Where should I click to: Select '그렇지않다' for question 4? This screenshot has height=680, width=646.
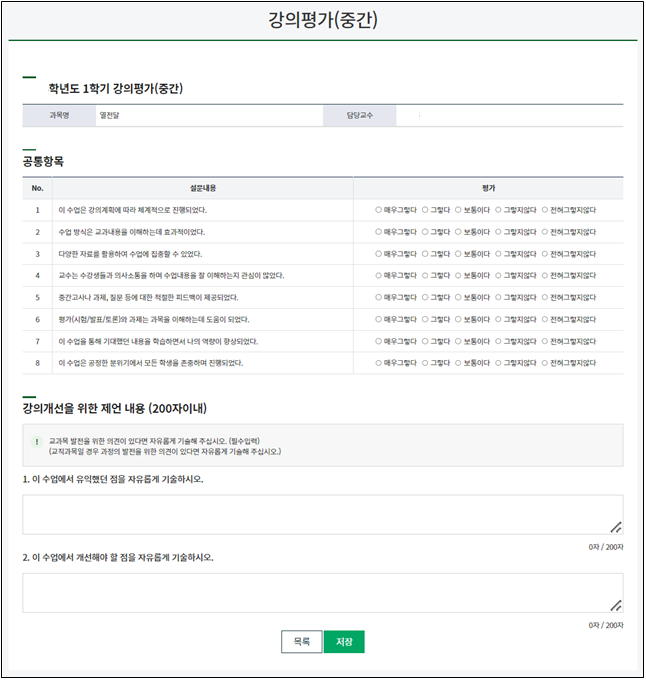(x=498, y=275)
